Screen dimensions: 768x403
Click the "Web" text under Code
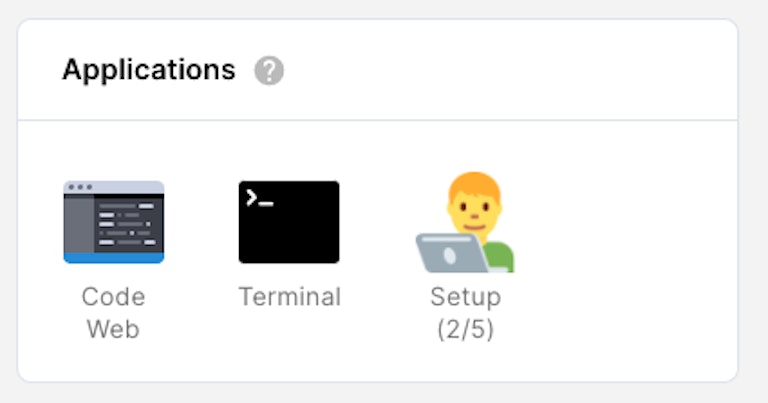click(x=113, y=329)
